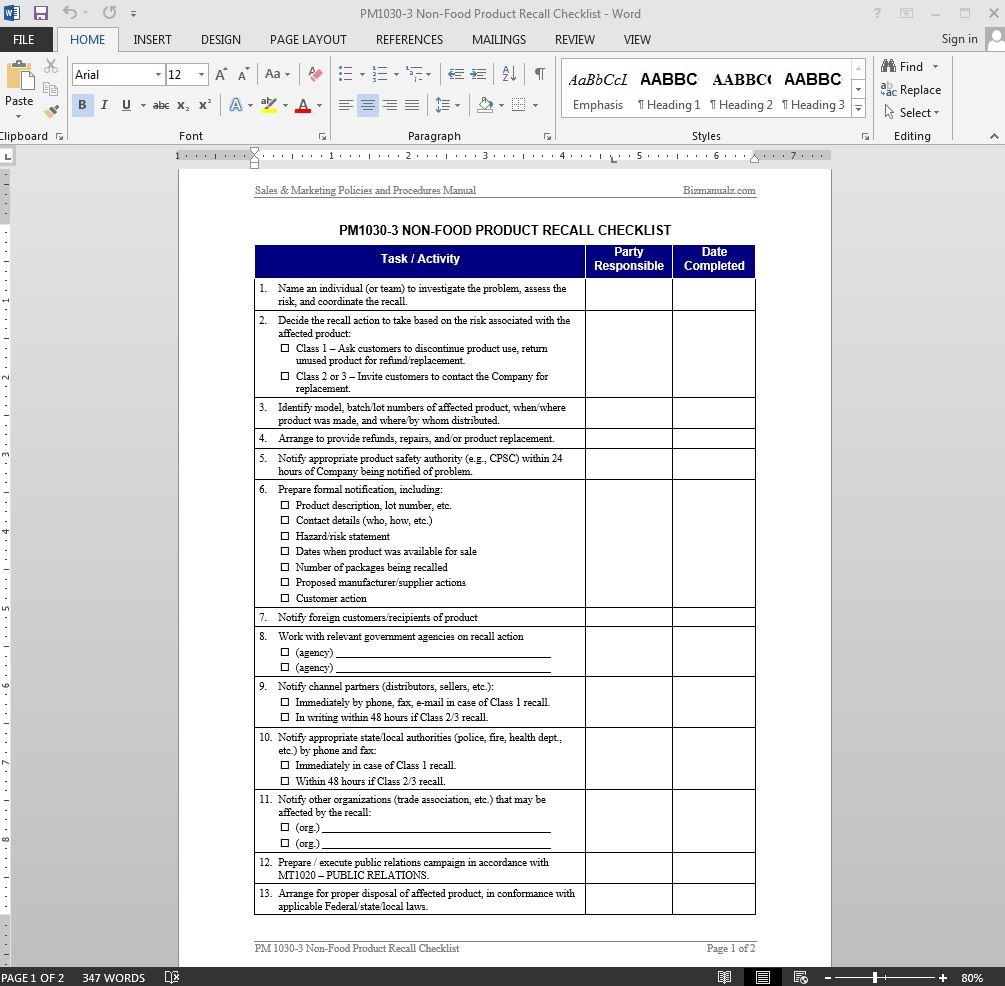Switch to the REFERENCES tab
The width and height of the screenshot is (1005, 986).
(409, 40)
